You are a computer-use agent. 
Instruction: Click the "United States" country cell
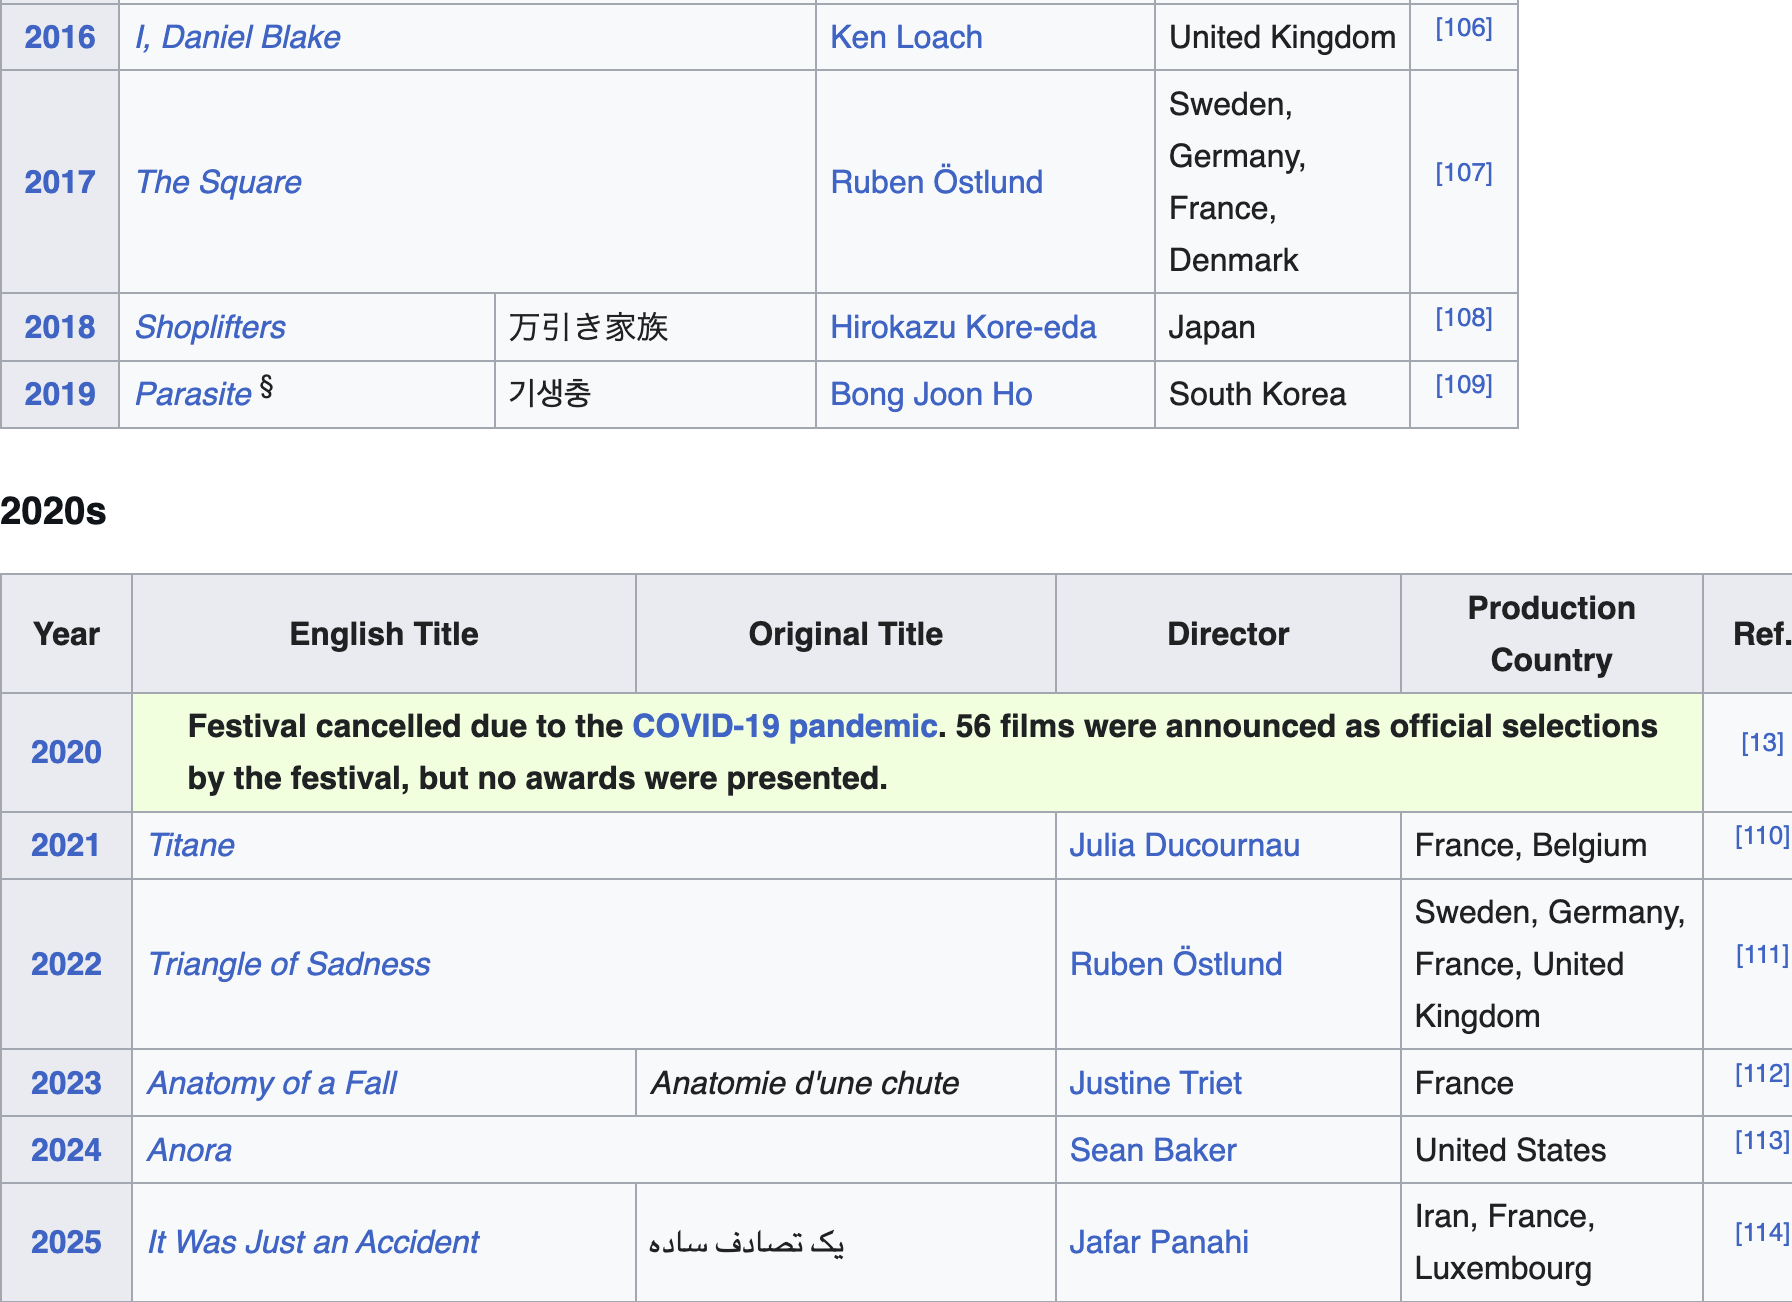click(1551, 1150)
